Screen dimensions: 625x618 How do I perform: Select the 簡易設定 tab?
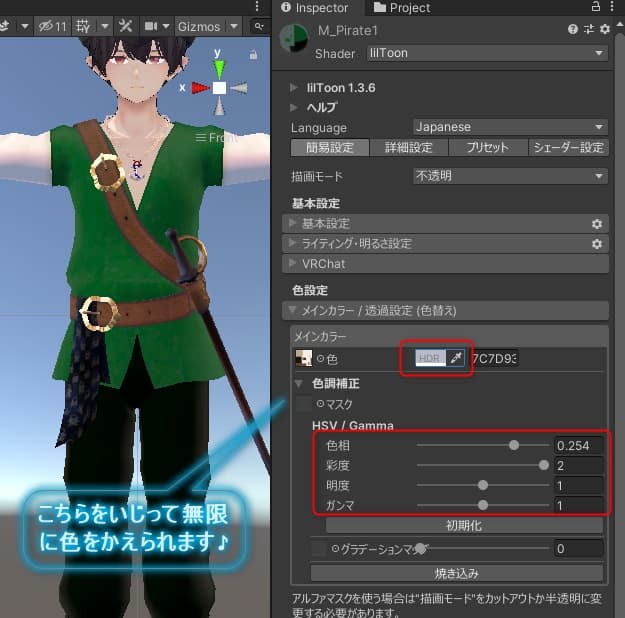(x=330, y=148)
